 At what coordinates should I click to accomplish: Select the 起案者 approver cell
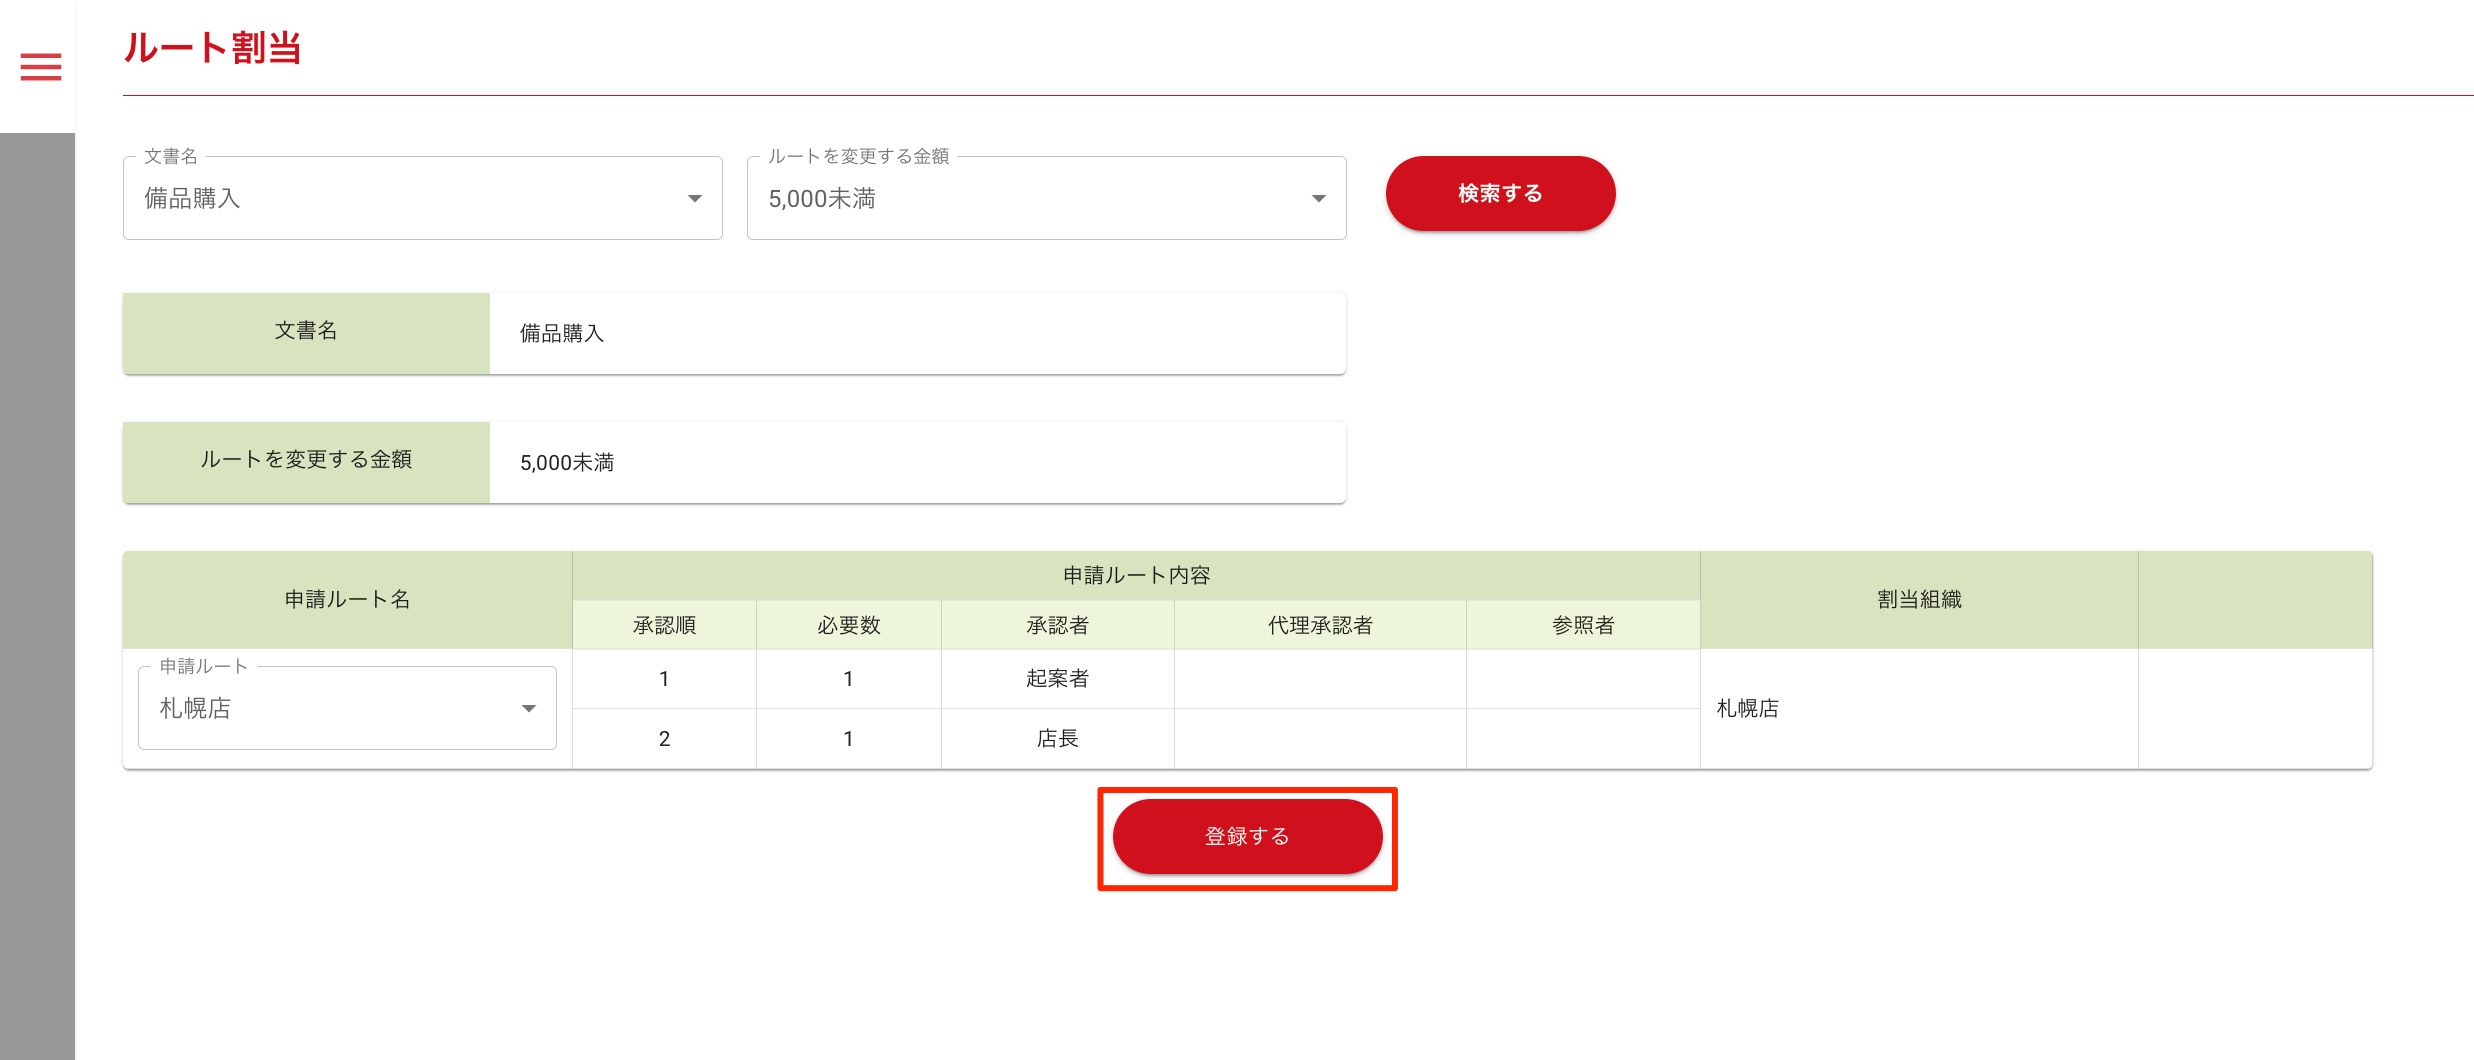click(x=1057, y=679)
